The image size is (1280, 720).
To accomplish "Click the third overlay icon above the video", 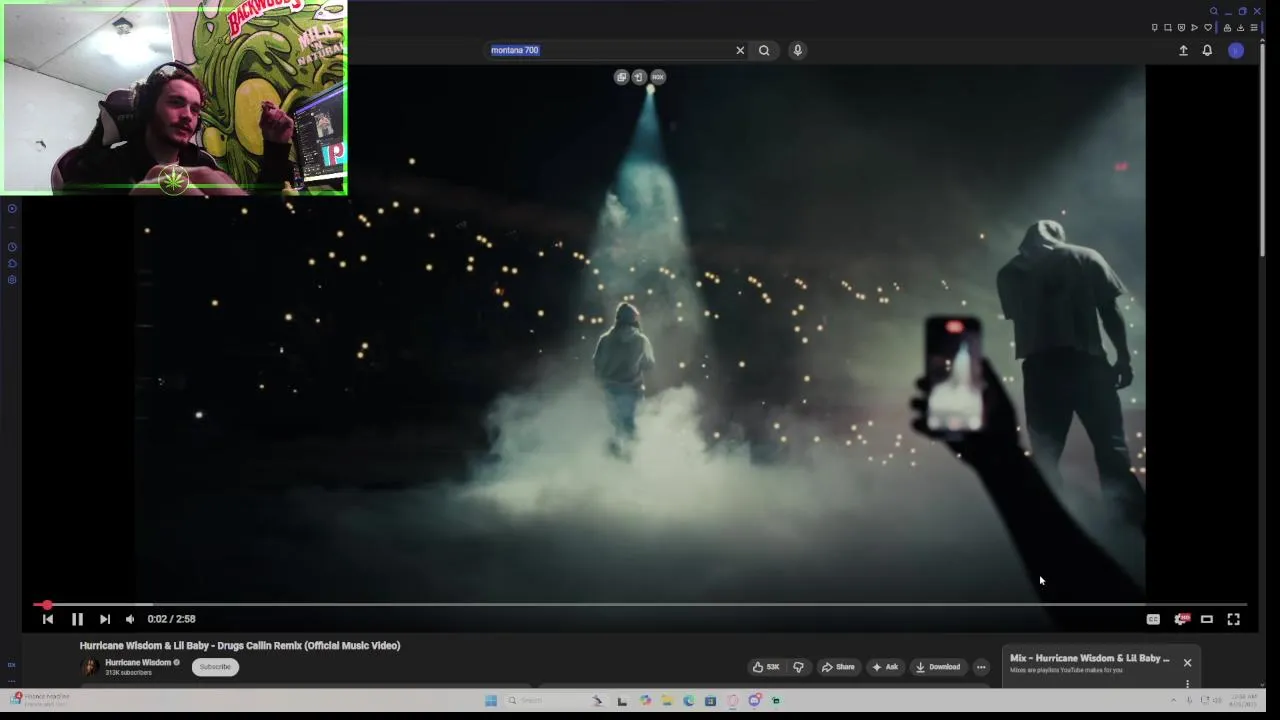I will click(657, 77).
